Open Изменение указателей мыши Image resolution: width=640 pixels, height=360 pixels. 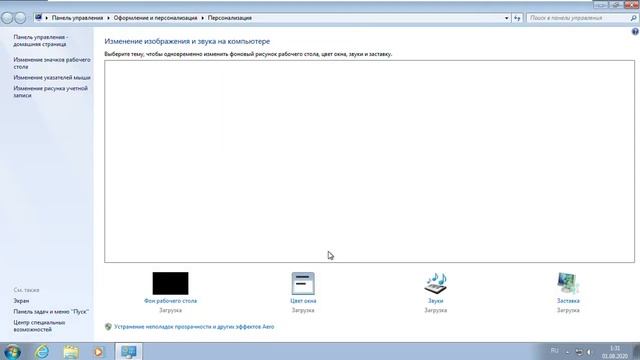[52, 78]
